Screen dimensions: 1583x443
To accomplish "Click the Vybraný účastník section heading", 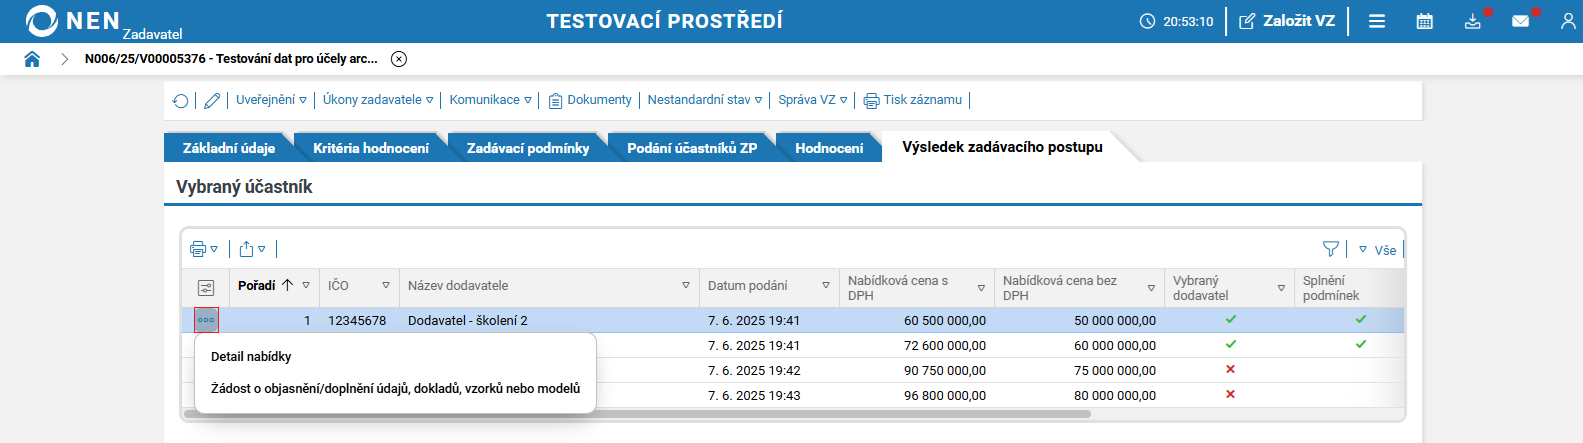I will (x=244, y=187).
